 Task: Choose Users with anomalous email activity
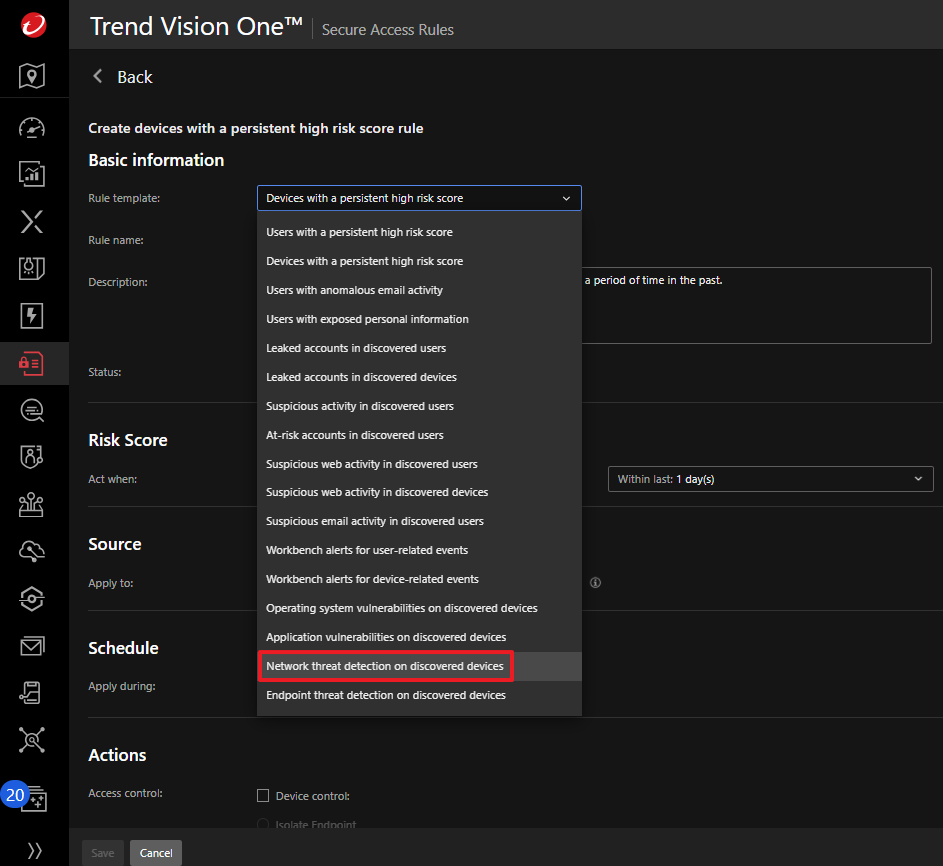354,290
